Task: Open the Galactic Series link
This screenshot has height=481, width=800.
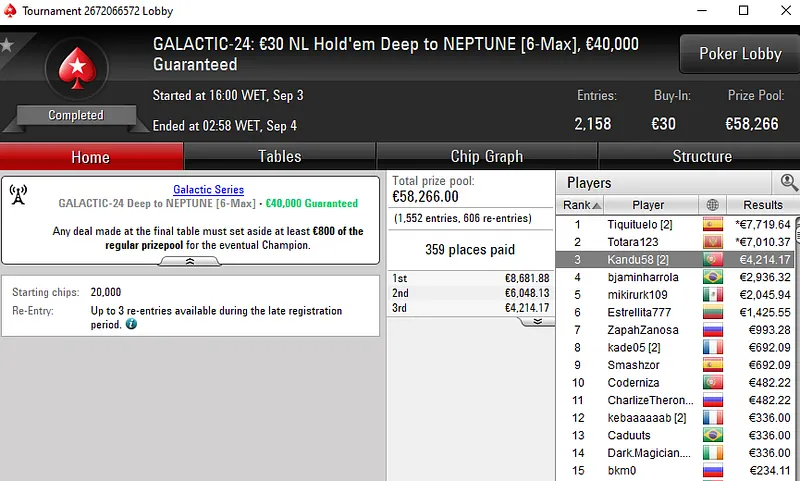Action: coord(208,189)
